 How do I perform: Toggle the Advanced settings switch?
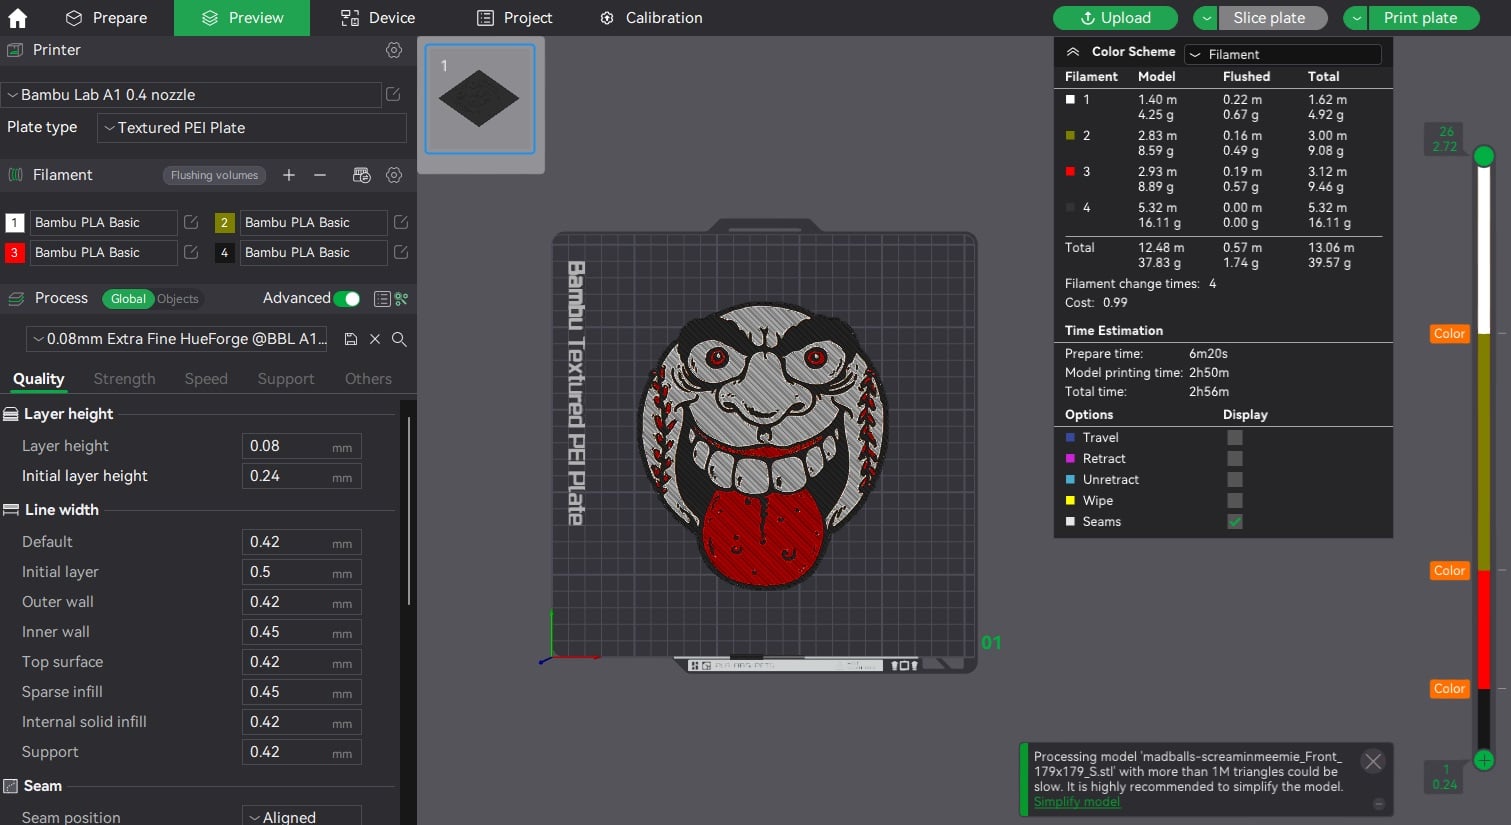coord(347,299)
